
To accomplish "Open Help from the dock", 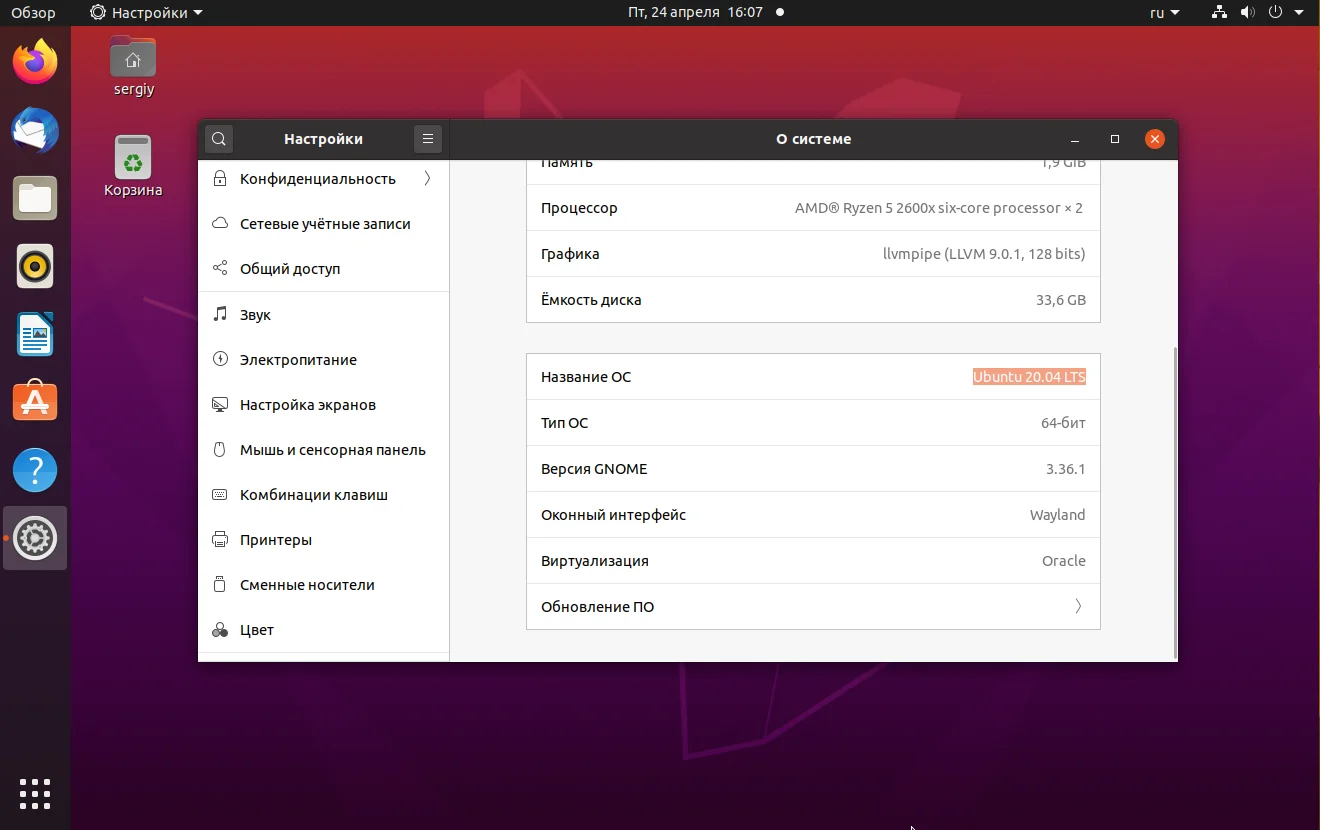I will (x=35, y=470).
